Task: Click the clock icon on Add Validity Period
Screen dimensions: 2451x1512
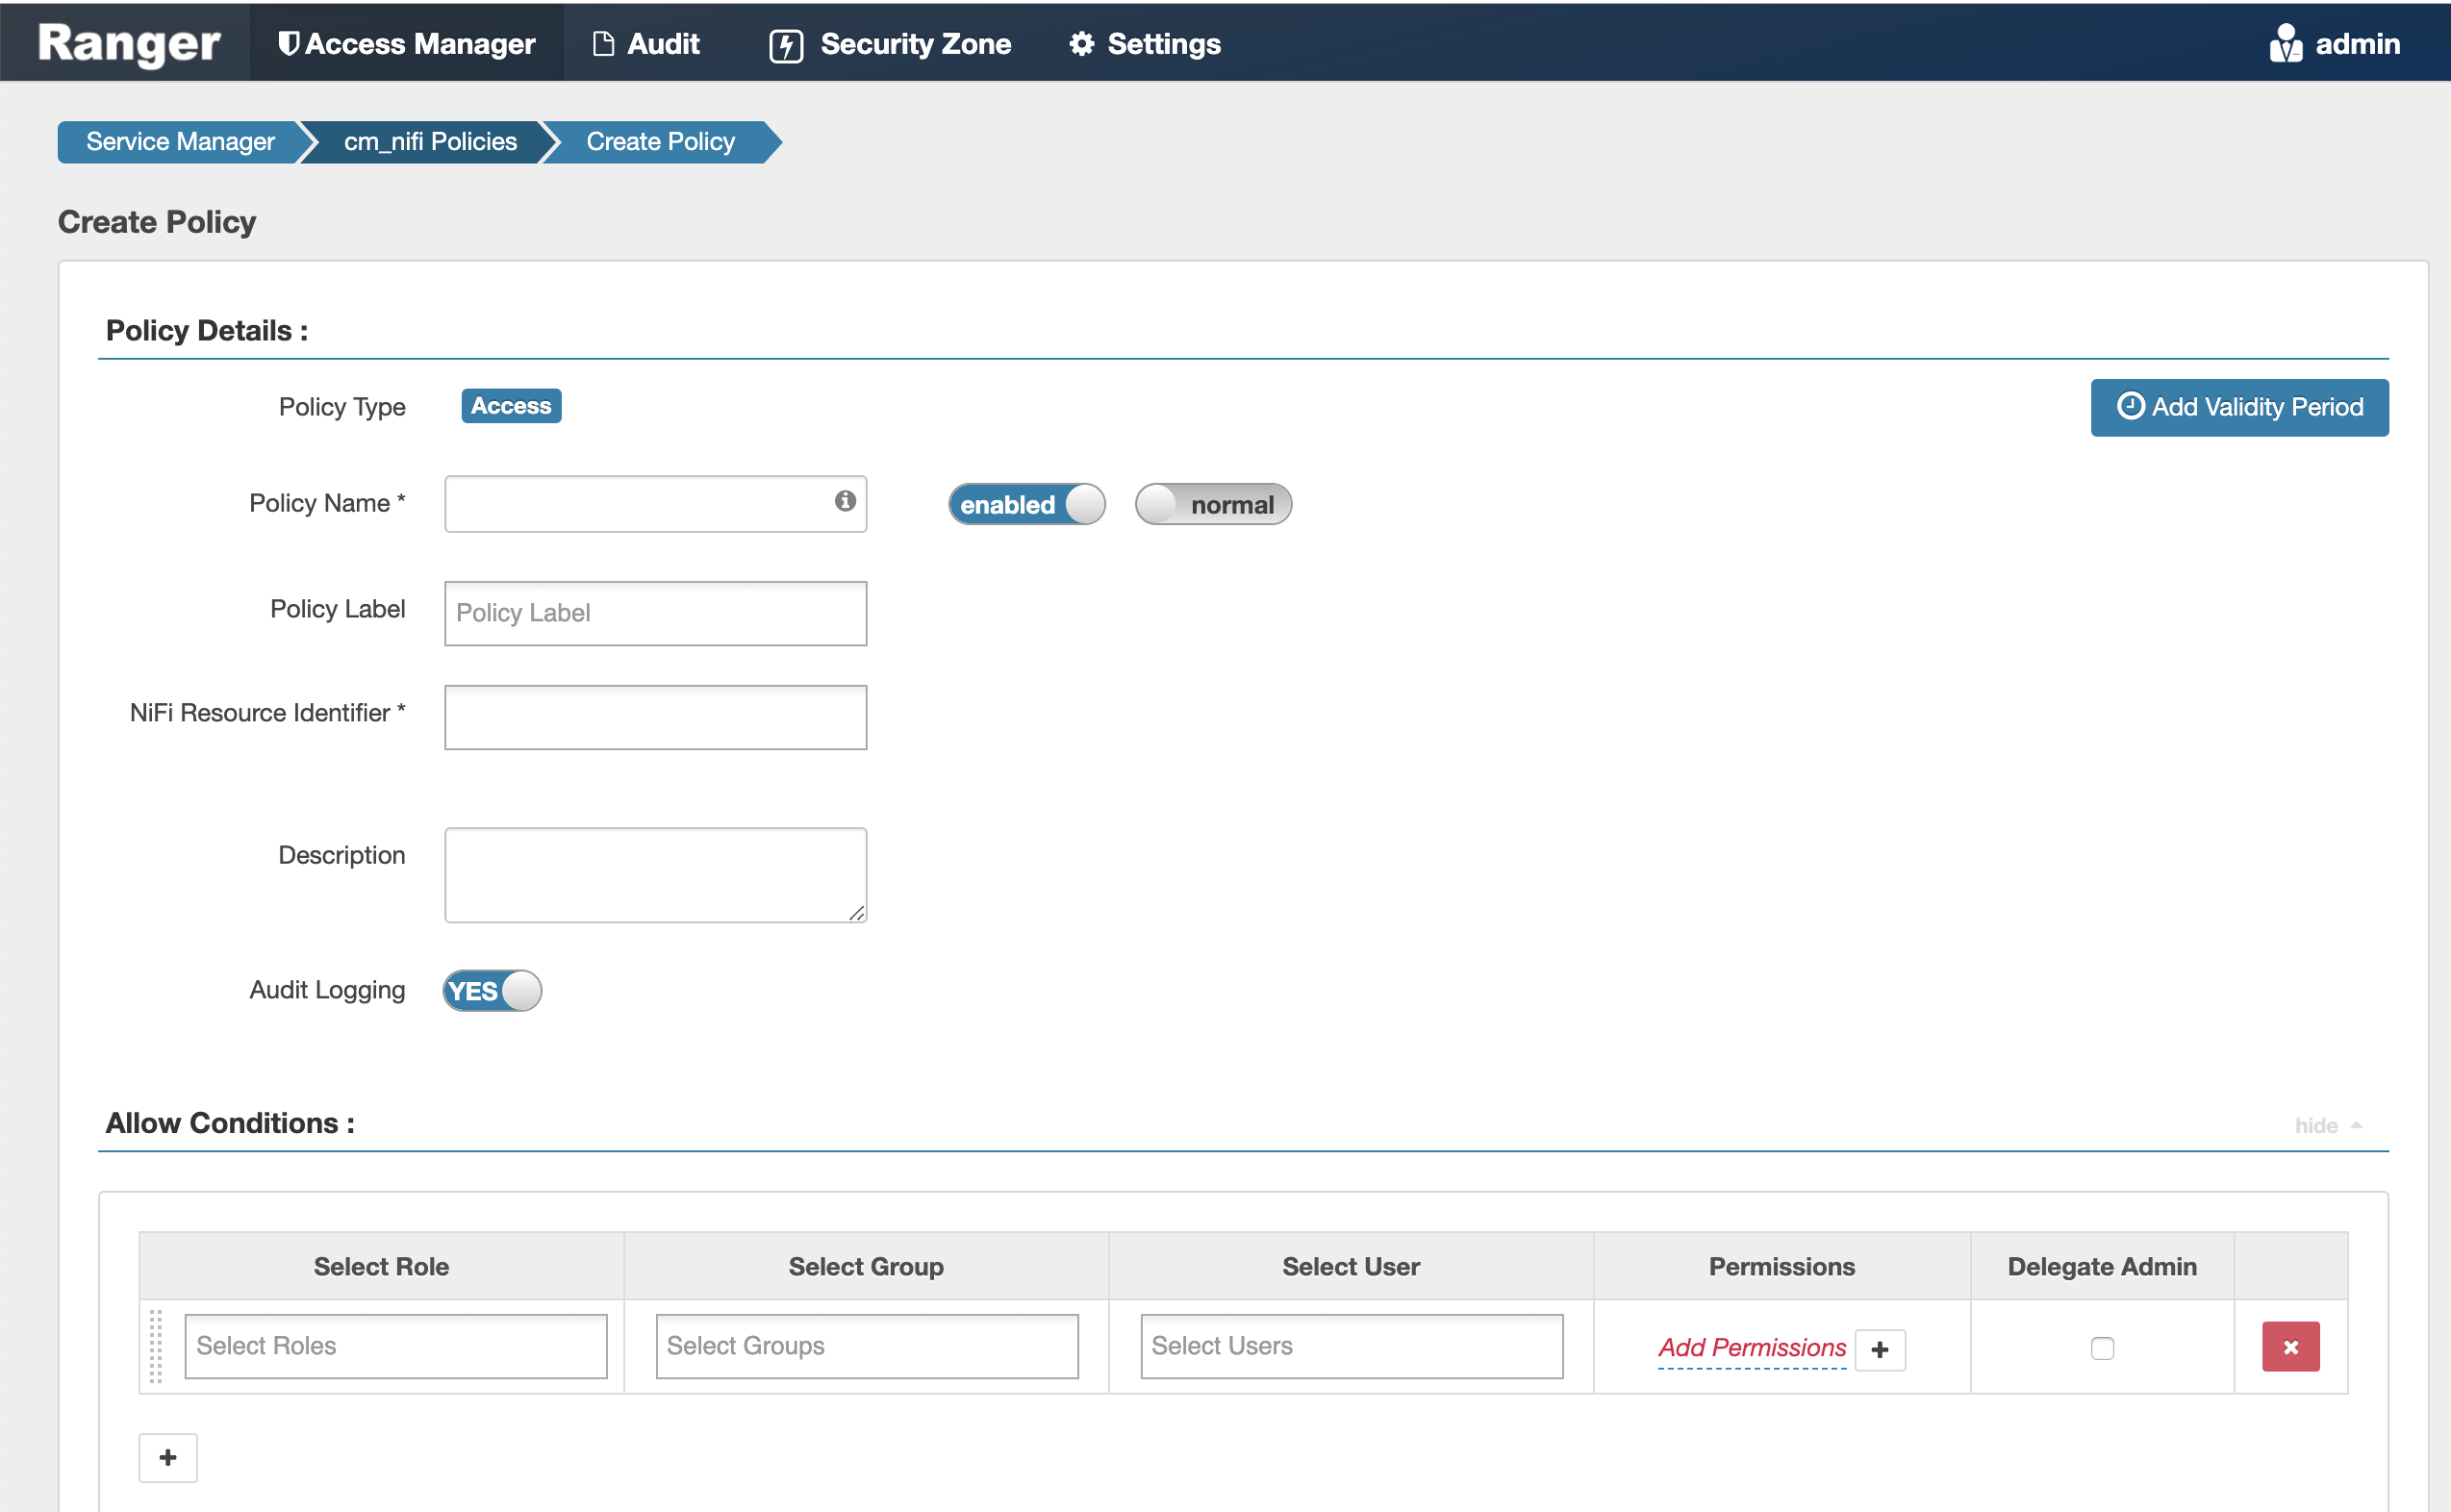Action: pos(2131,407)
